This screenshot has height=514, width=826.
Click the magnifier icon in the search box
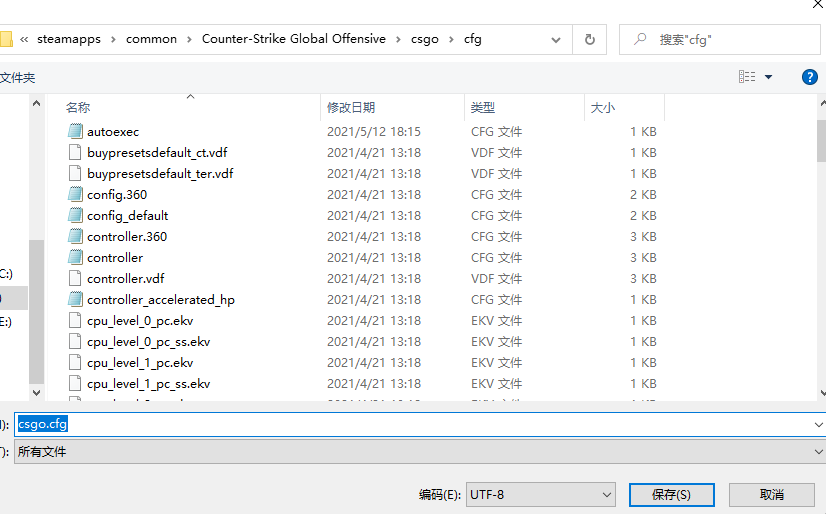click(x=640, y=39)
